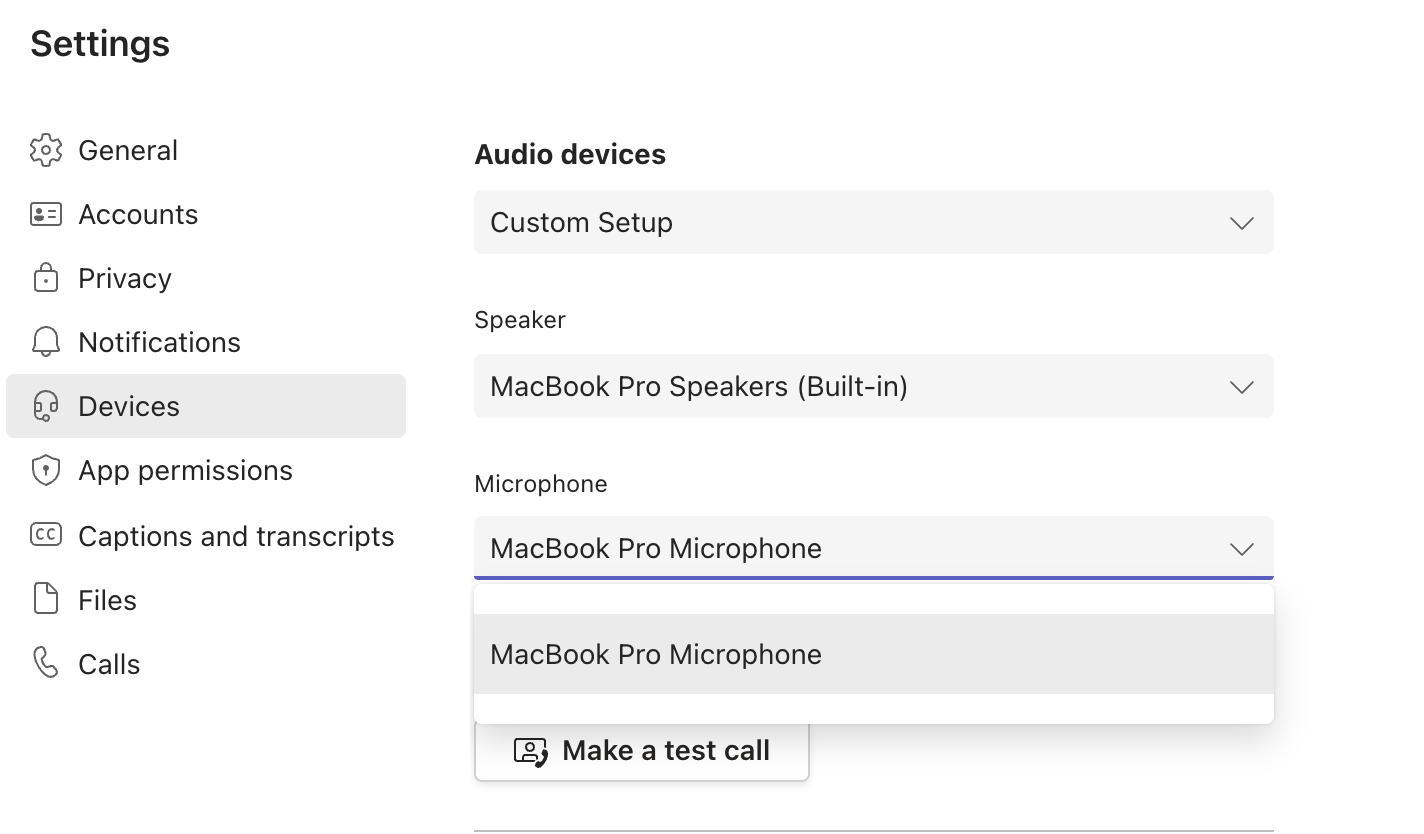
Task: Click the test call icon on button
Action: pos(530,751)
